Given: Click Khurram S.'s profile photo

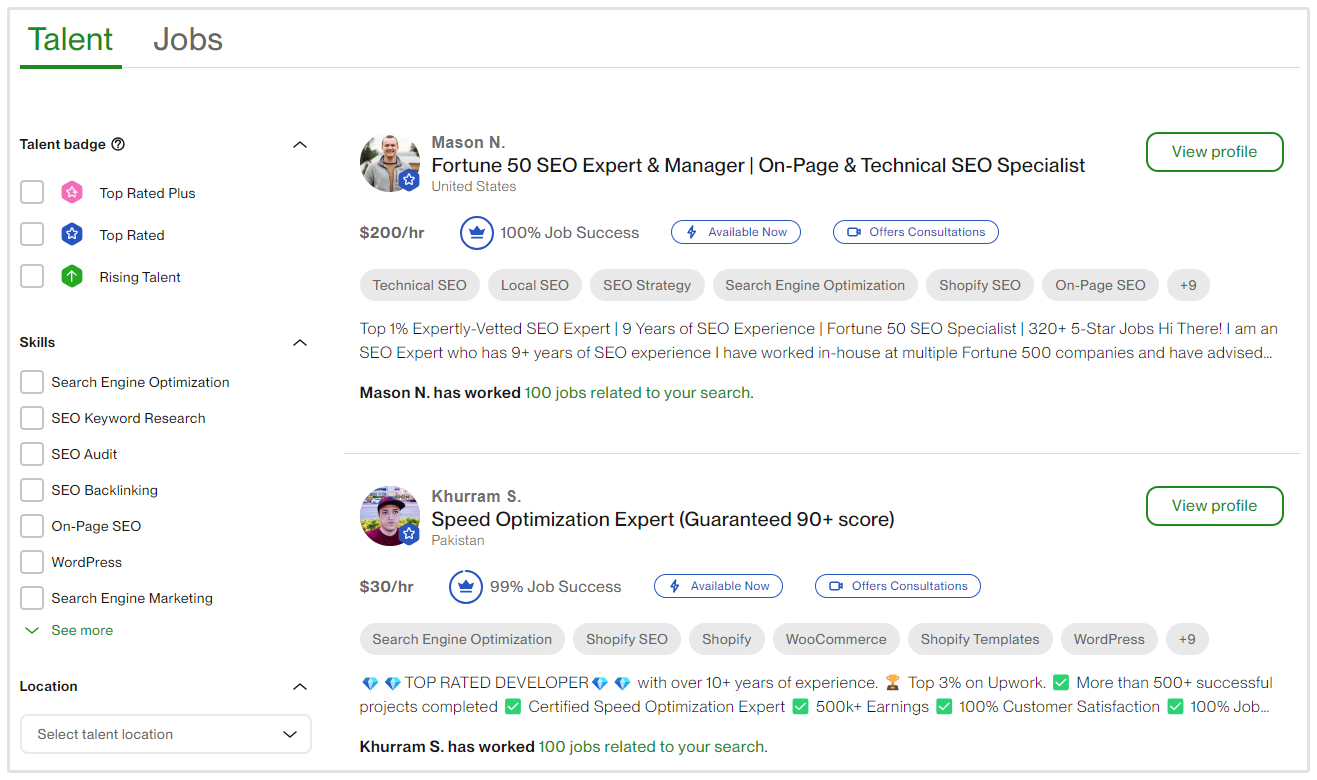Looking at the screenshot, I should (x=389, y=516).
